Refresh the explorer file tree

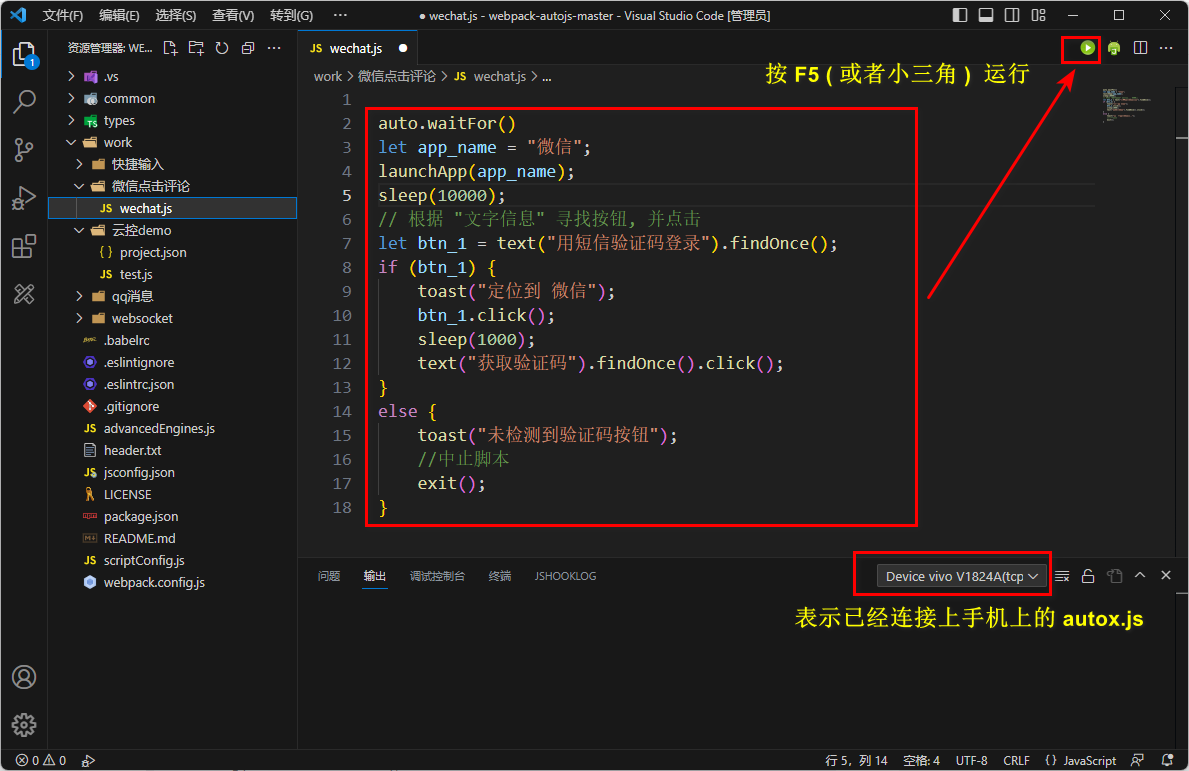point(222,48)
